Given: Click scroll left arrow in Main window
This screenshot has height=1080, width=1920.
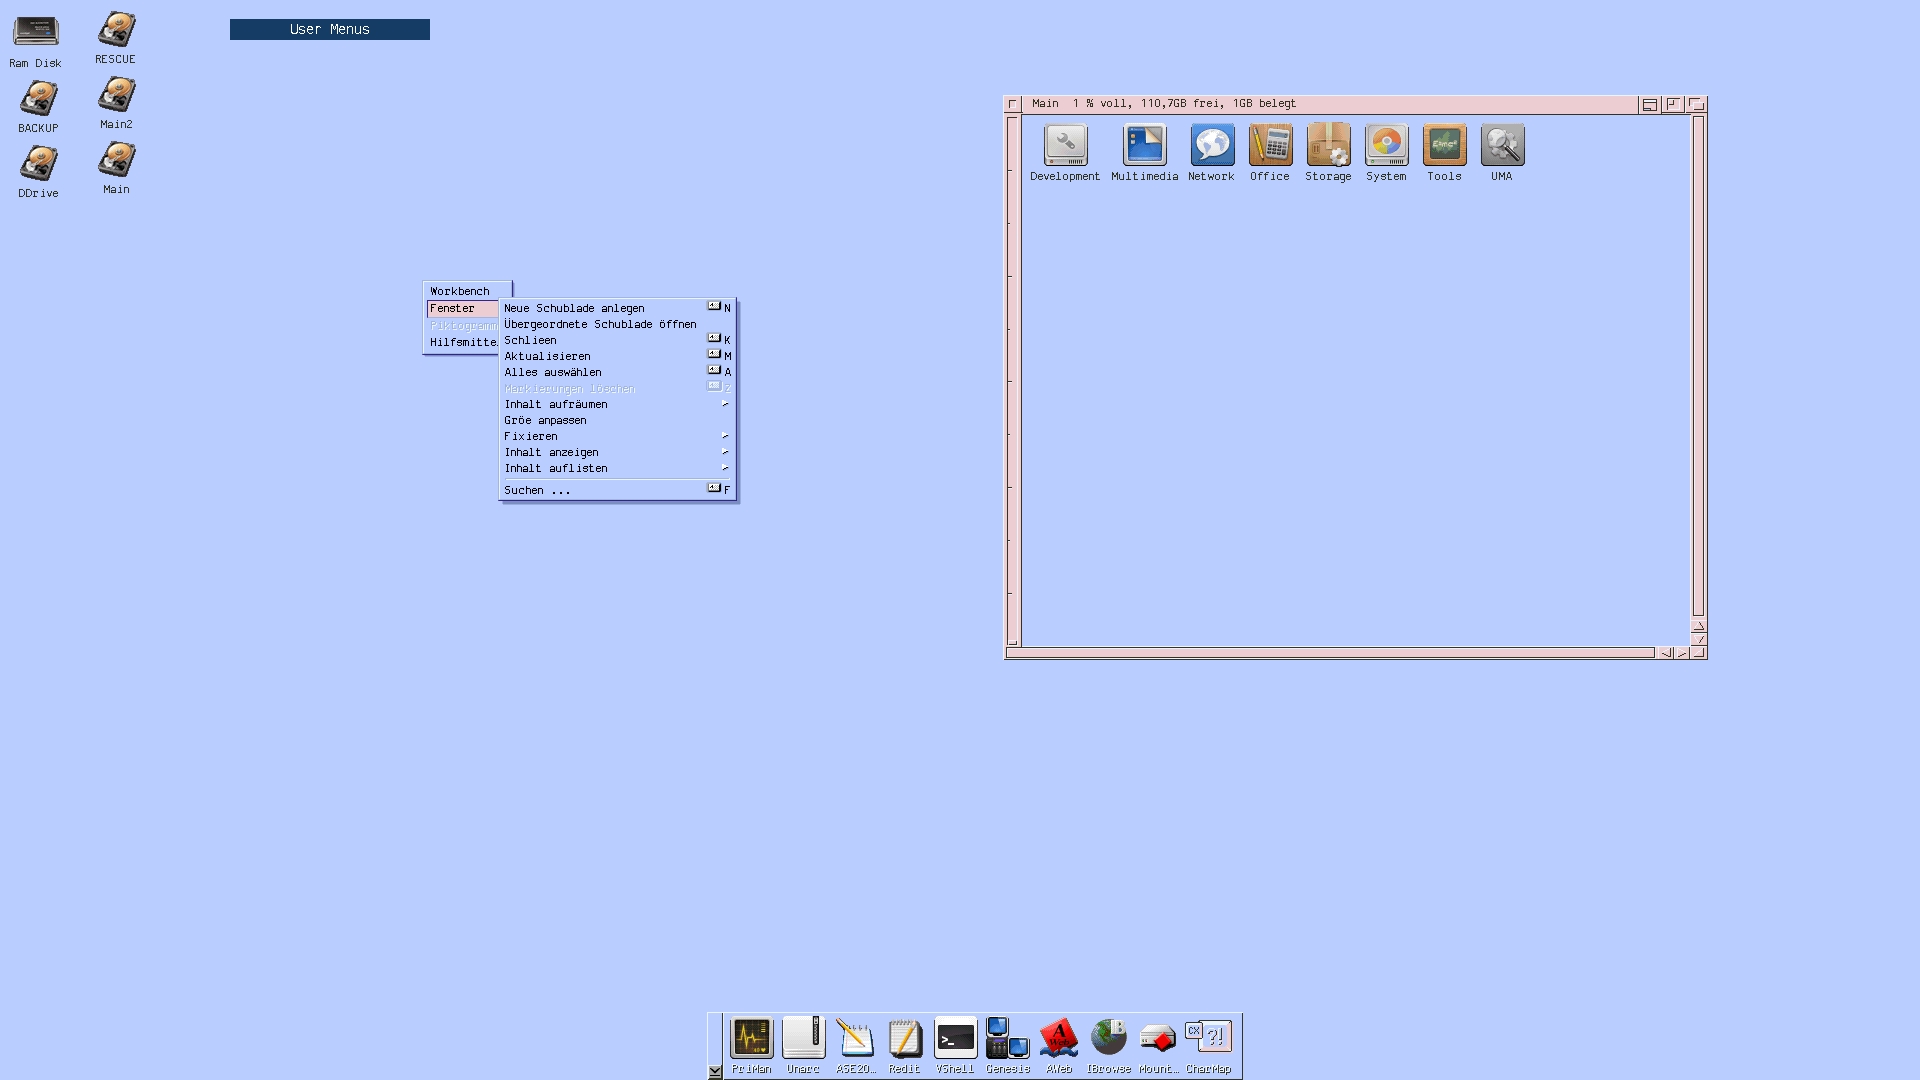Looking at the screenshot, I should click(x=1666, y=653).
